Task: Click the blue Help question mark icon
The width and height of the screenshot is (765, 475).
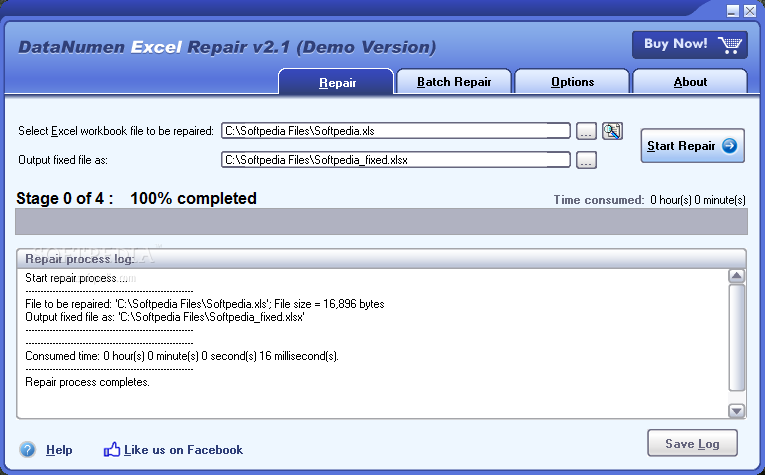Action: click(x=28, y=450)
